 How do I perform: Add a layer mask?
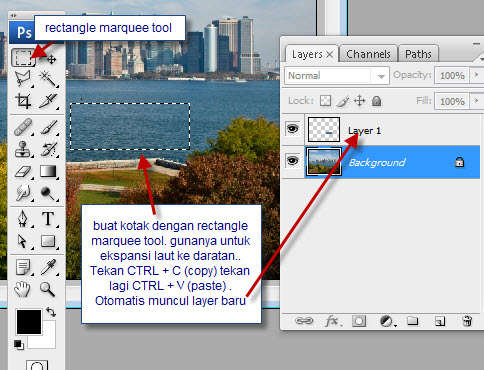pyautogui.click(x=359, y=321)
